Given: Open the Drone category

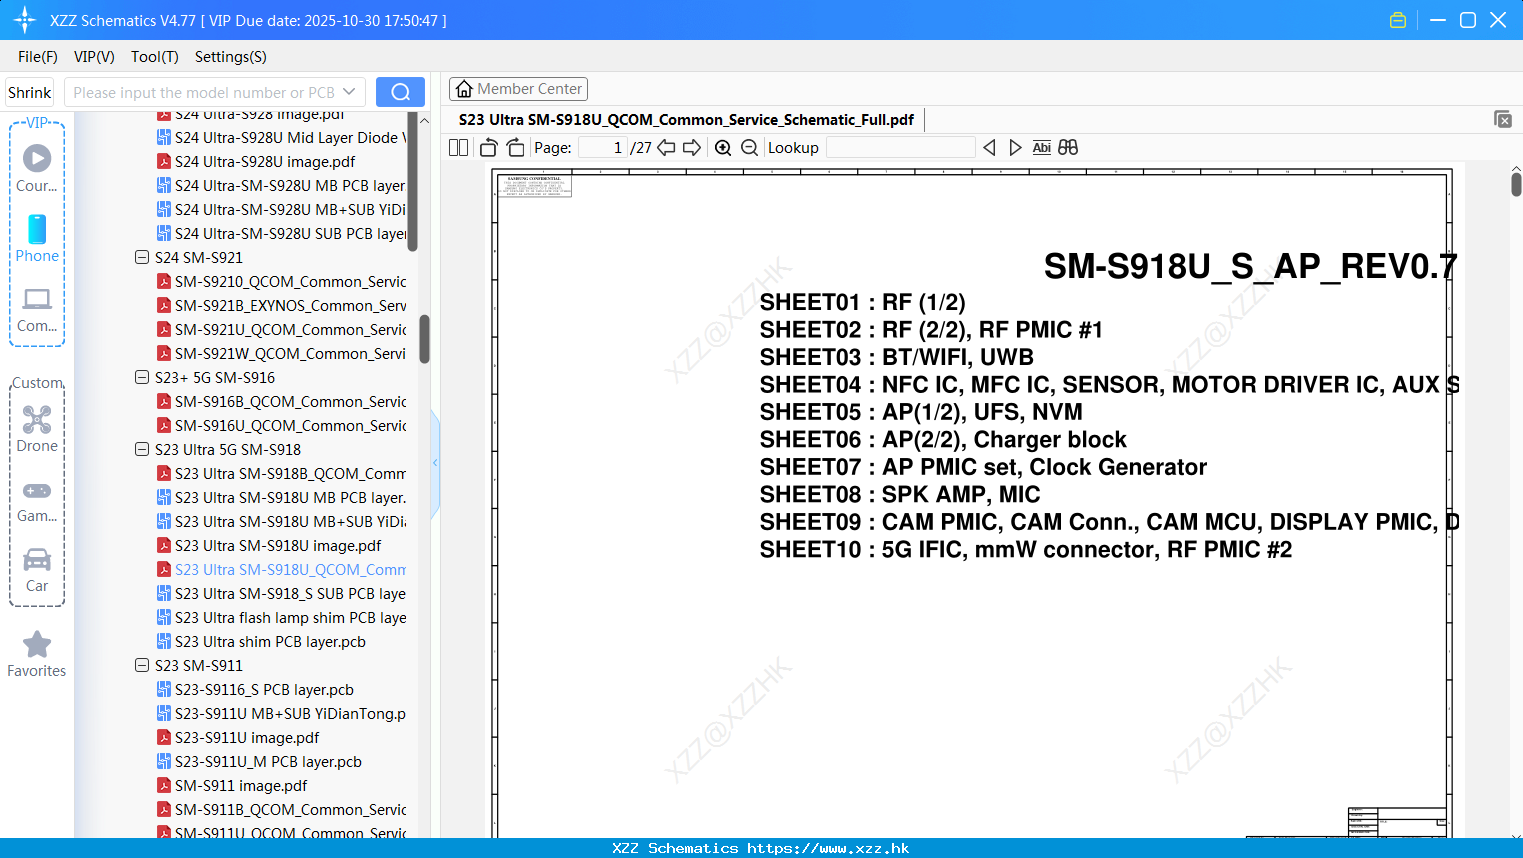Looking at the screenshot, I should coord(37,429).
